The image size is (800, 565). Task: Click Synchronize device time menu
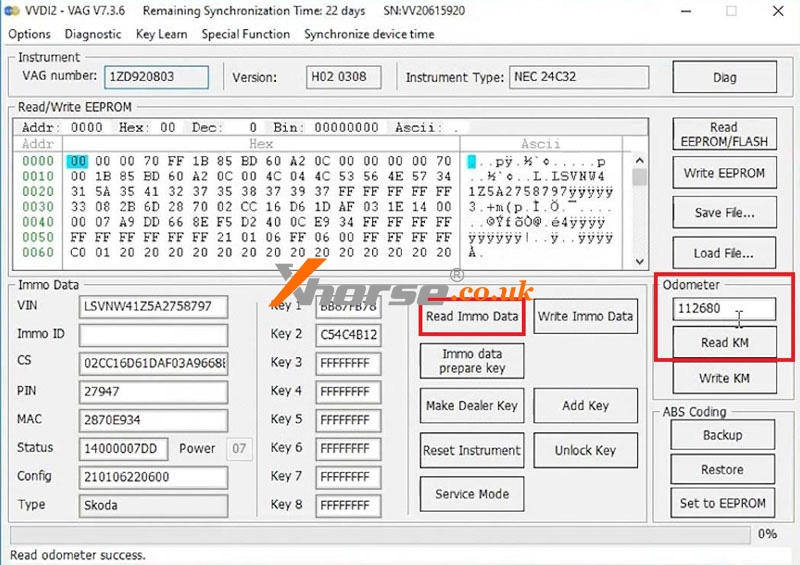[x=369, y=34]
